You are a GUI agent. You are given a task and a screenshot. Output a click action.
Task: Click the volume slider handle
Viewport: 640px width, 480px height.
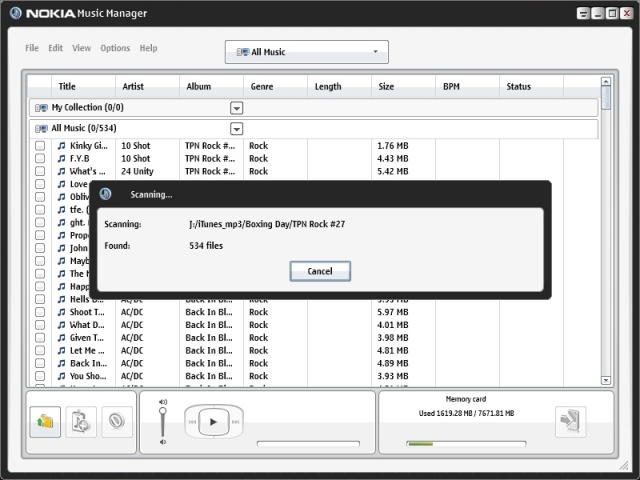[163, 411]
